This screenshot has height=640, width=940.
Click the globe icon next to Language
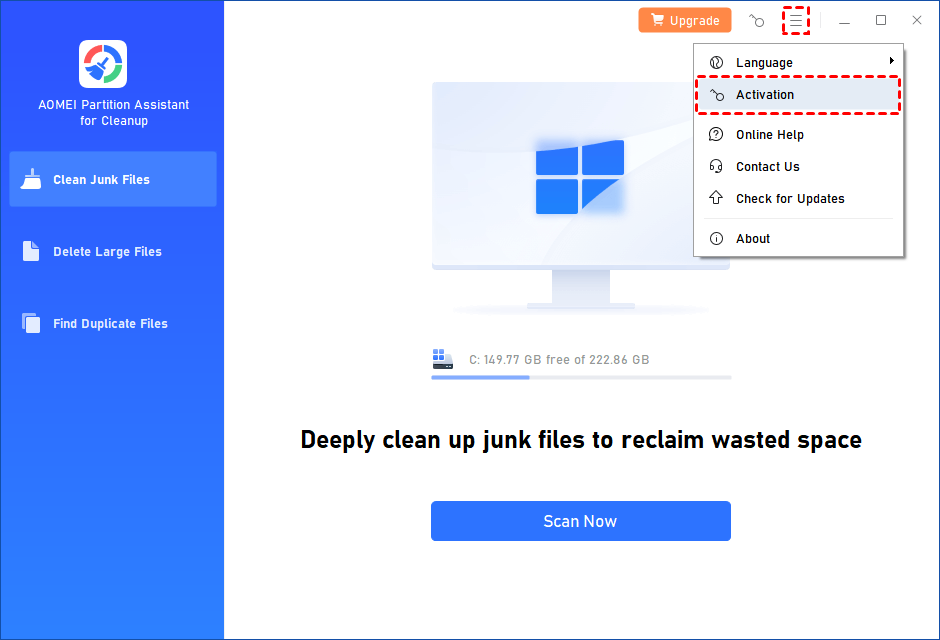[x=716, y=62]
